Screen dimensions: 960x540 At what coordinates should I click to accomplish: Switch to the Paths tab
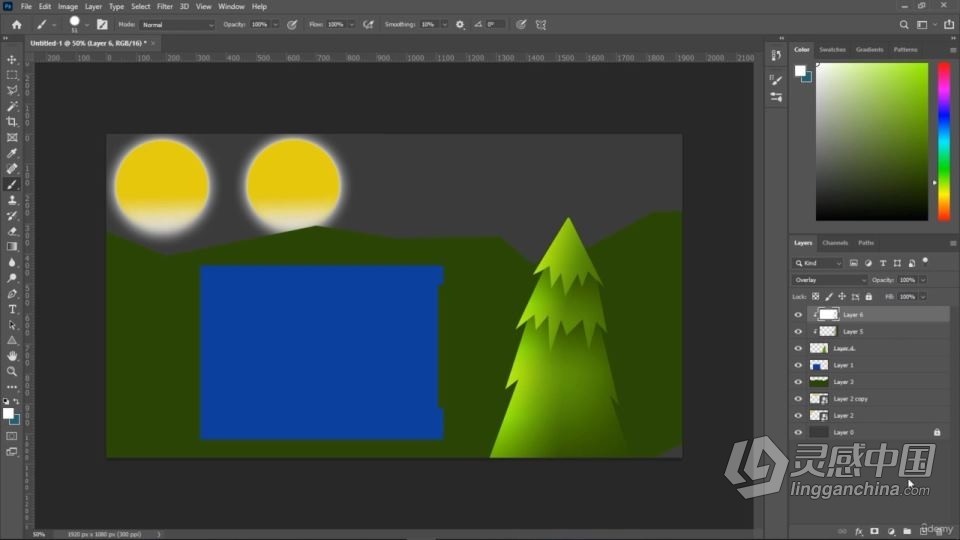point(866,243)
